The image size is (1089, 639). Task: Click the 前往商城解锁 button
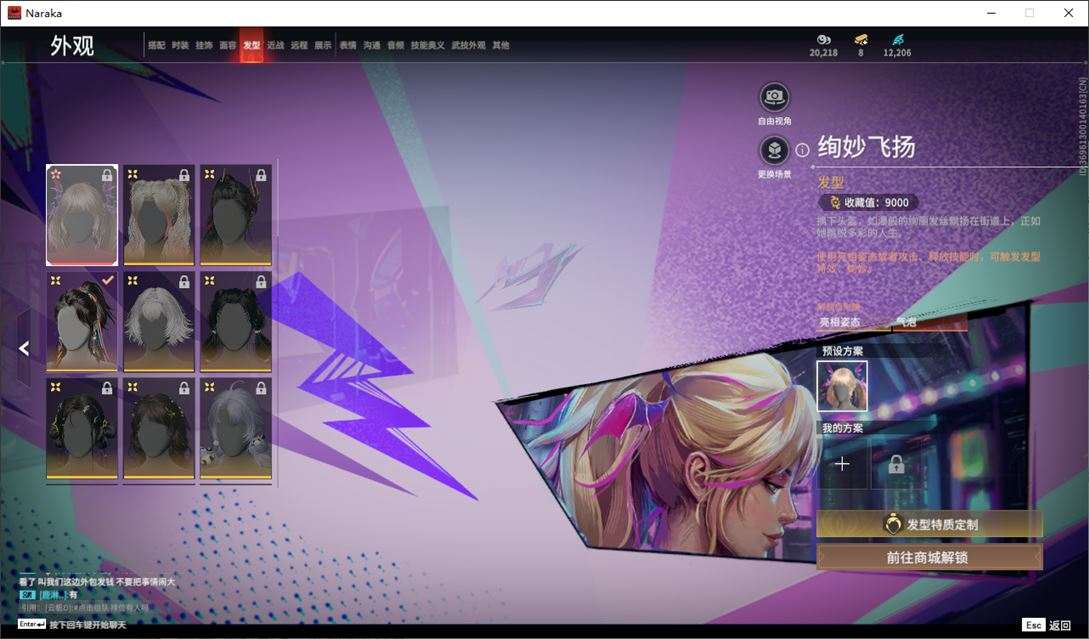929,557
